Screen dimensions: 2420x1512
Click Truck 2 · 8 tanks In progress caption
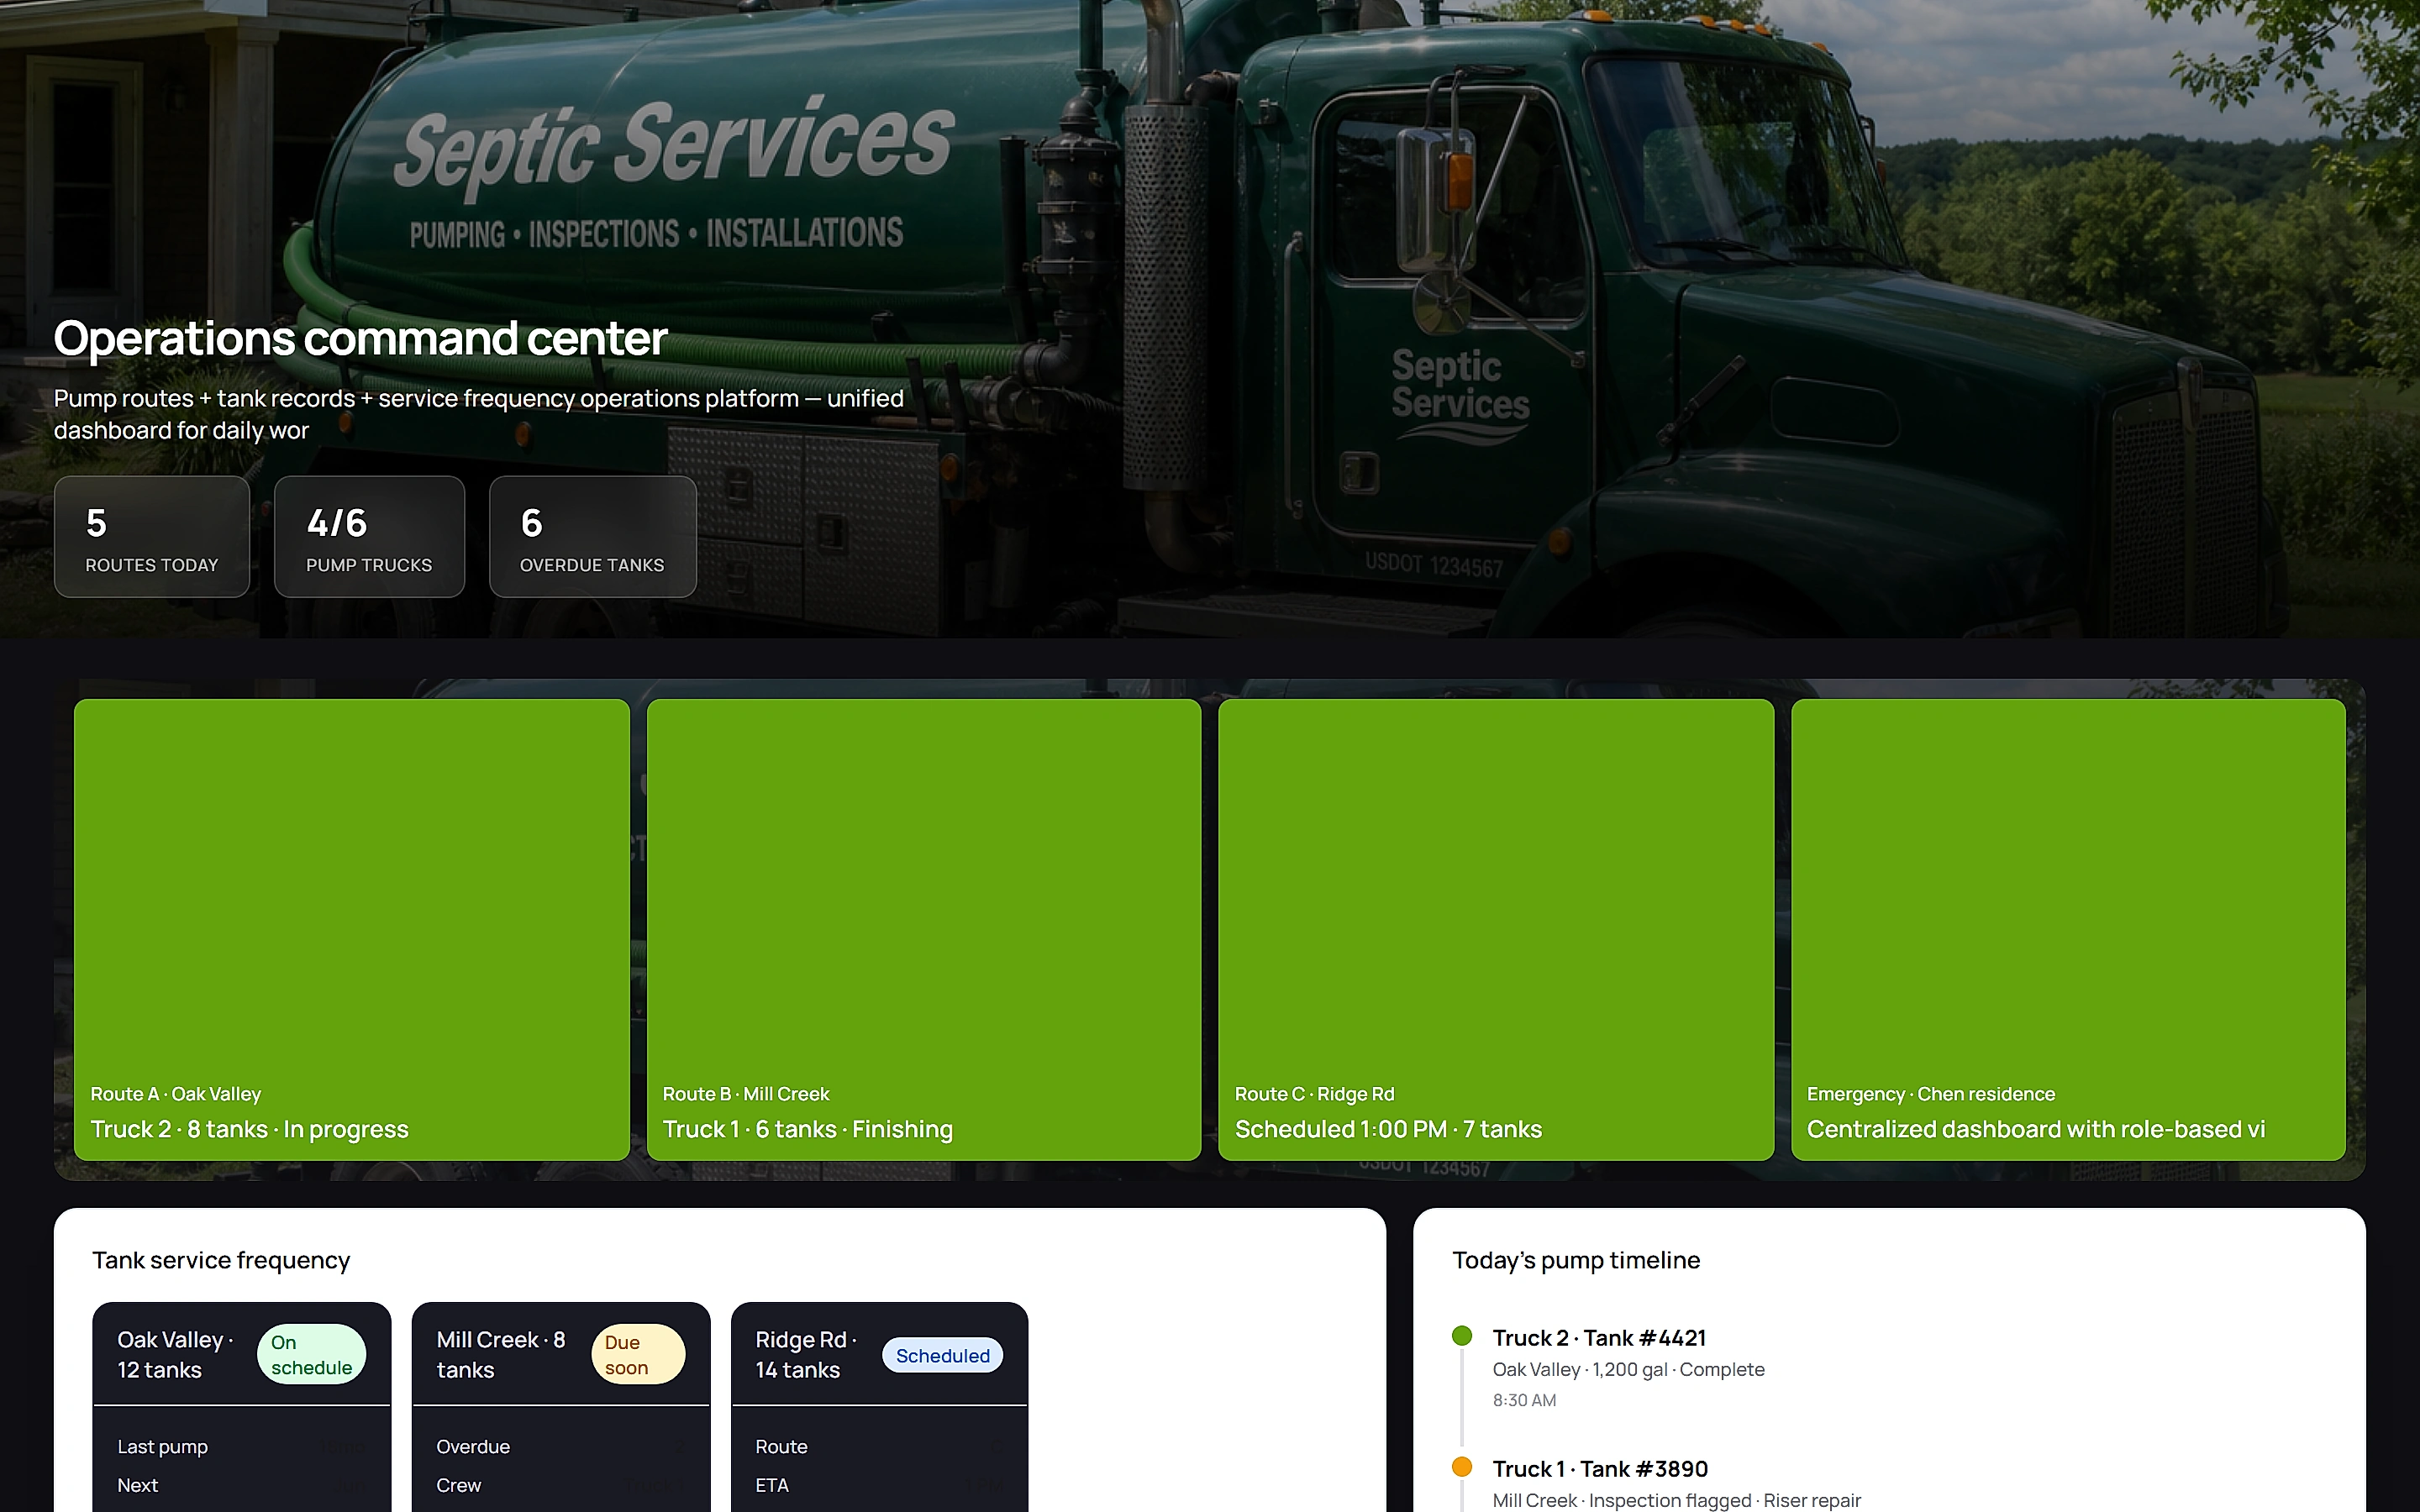click(x=250, y=1129)
